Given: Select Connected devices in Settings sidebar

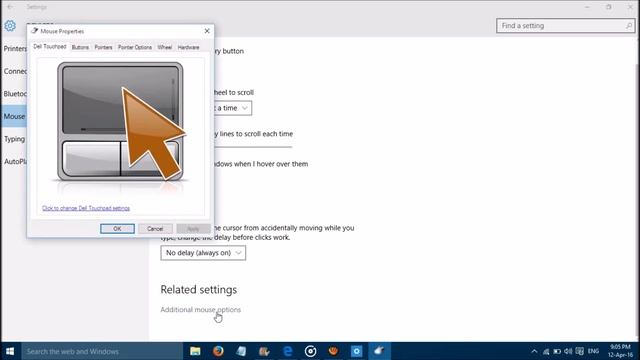Looking at the screenshot, I should pyautogui.click(x=15, y=71).
